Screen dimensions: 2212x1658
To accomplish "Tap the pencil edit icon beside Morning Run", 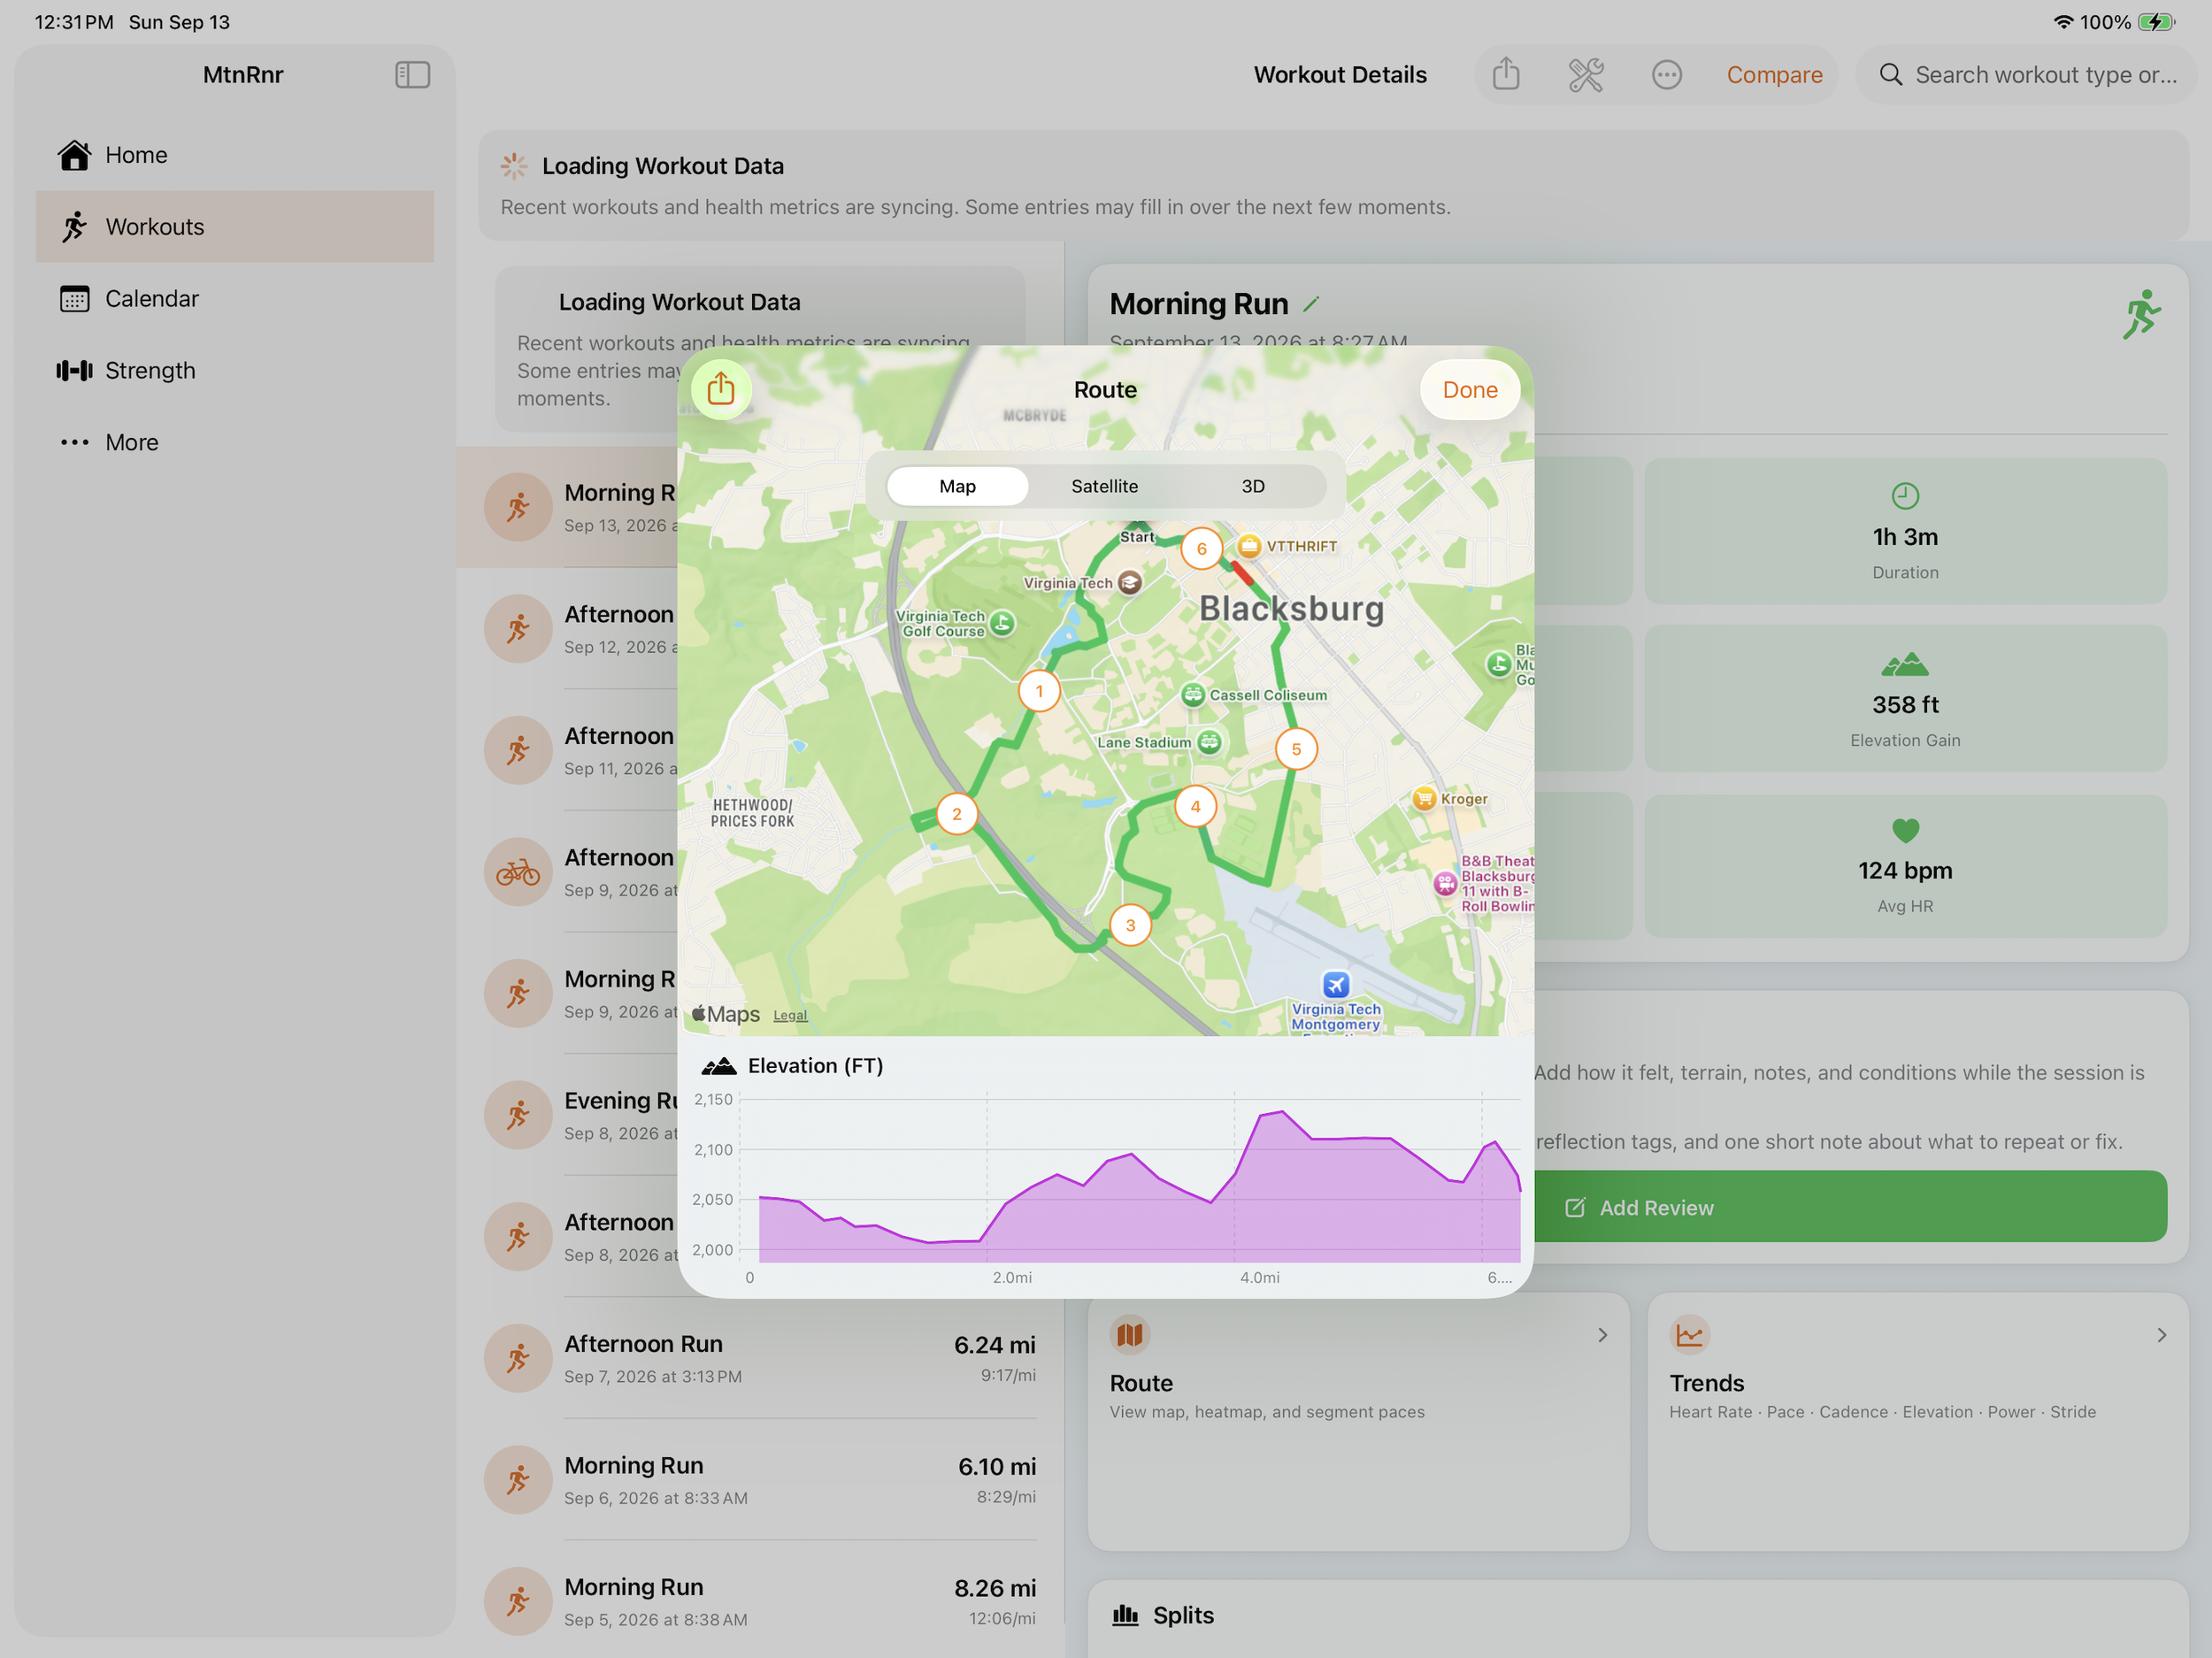I will (x=1311, y=304).
